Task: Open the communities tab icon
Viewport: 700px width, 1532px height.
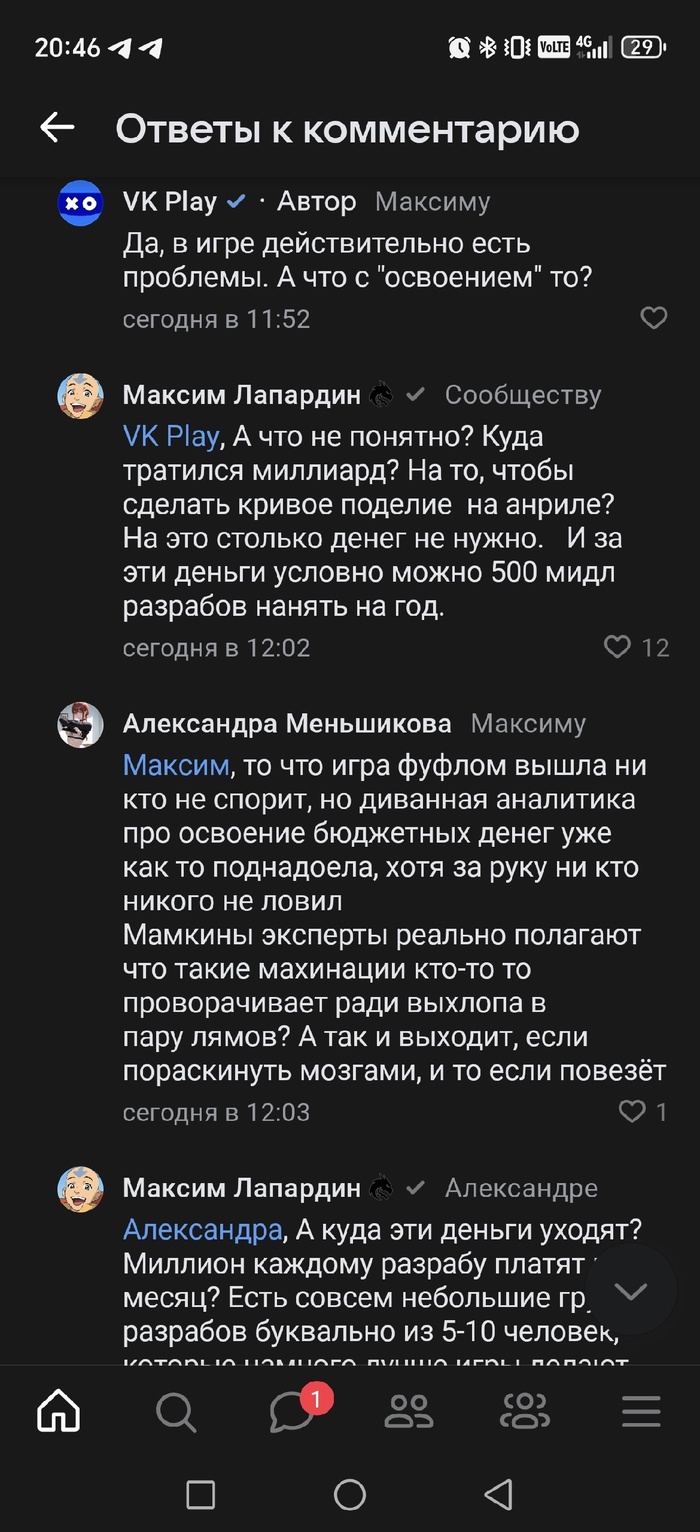Action: click(525, 1411)
